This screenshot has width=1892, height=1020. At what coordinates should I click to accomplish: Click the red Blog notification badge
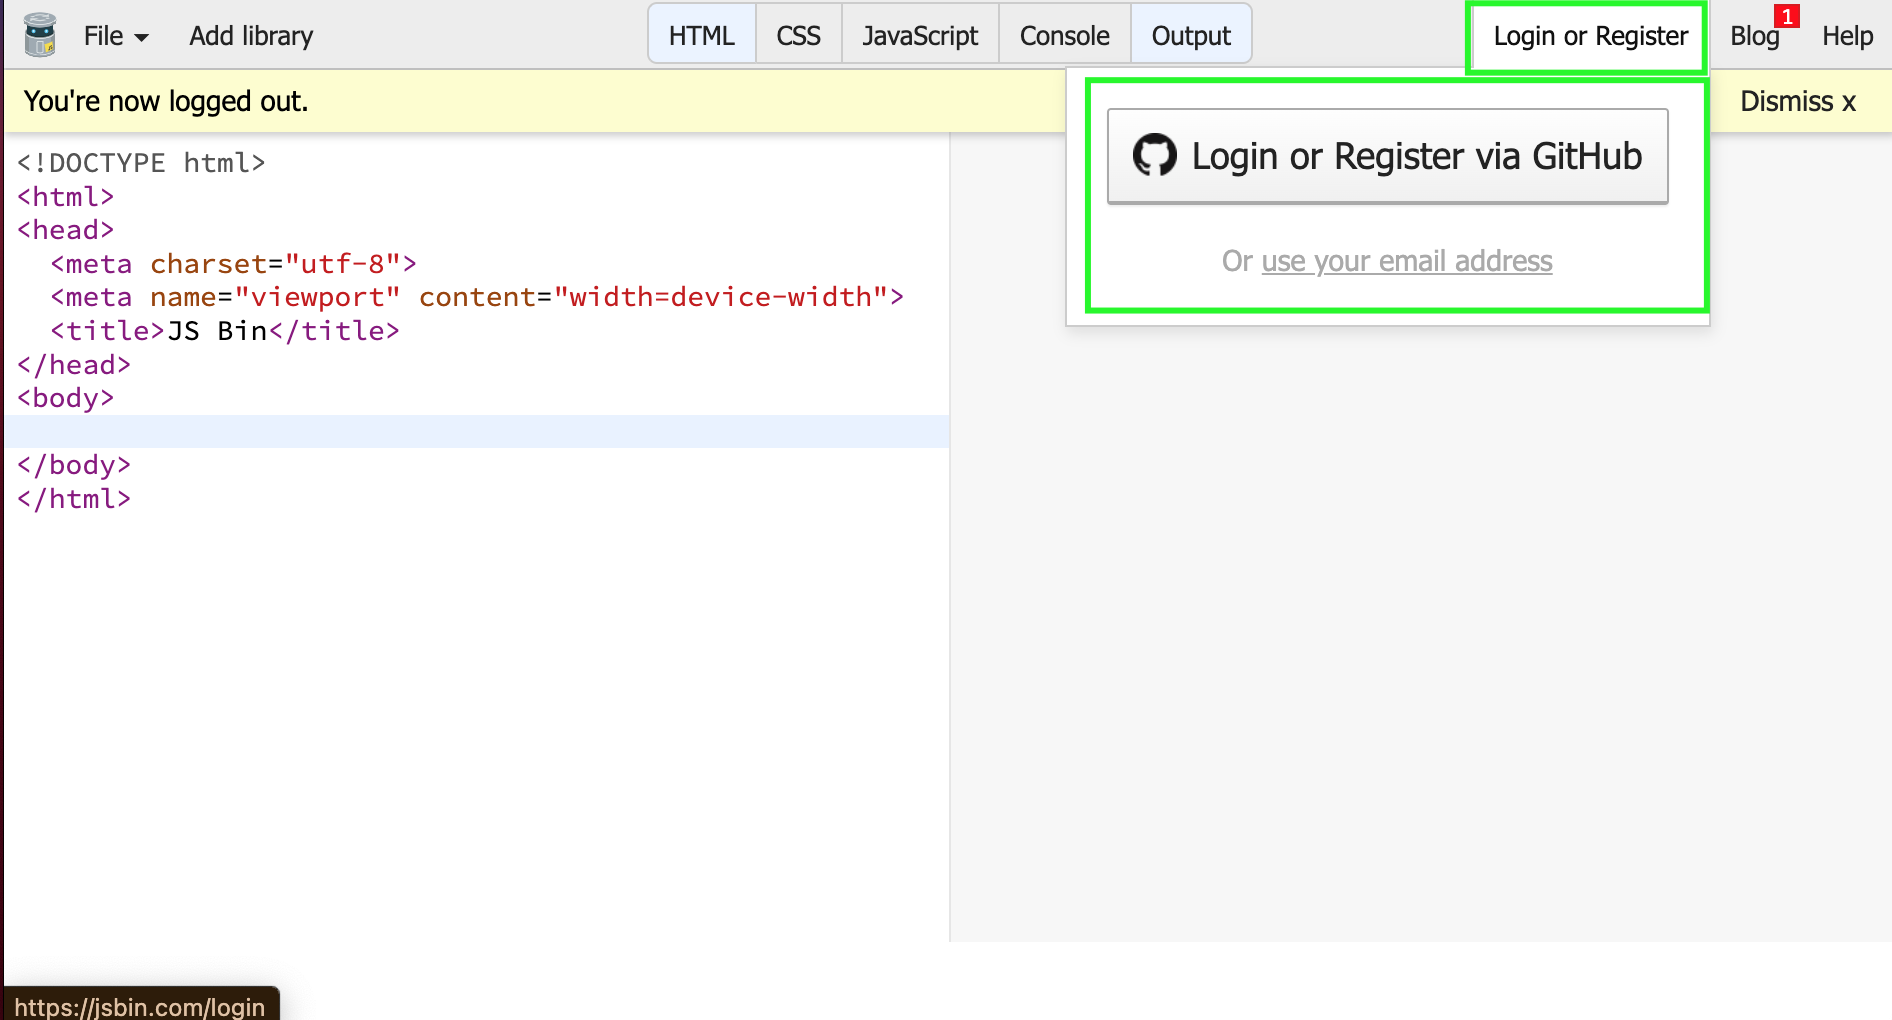point(1787,17)
